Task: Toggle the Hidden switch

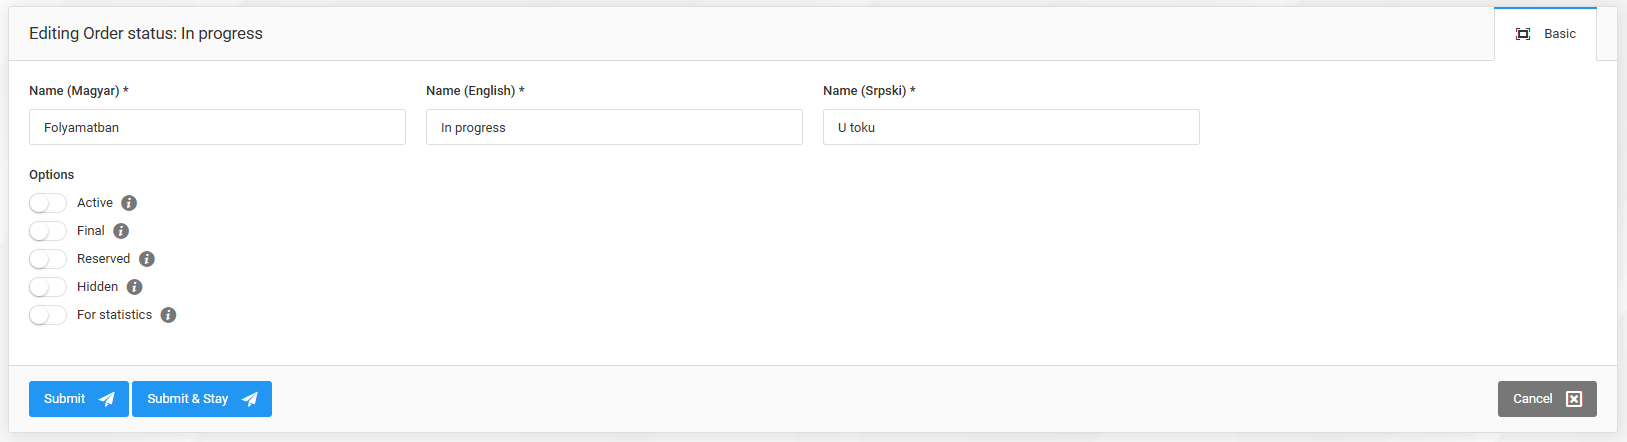Action: (48, 287)
